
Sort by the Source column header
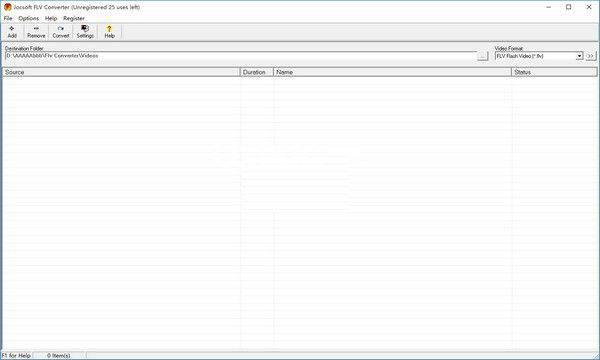click(x=121, y=72)
